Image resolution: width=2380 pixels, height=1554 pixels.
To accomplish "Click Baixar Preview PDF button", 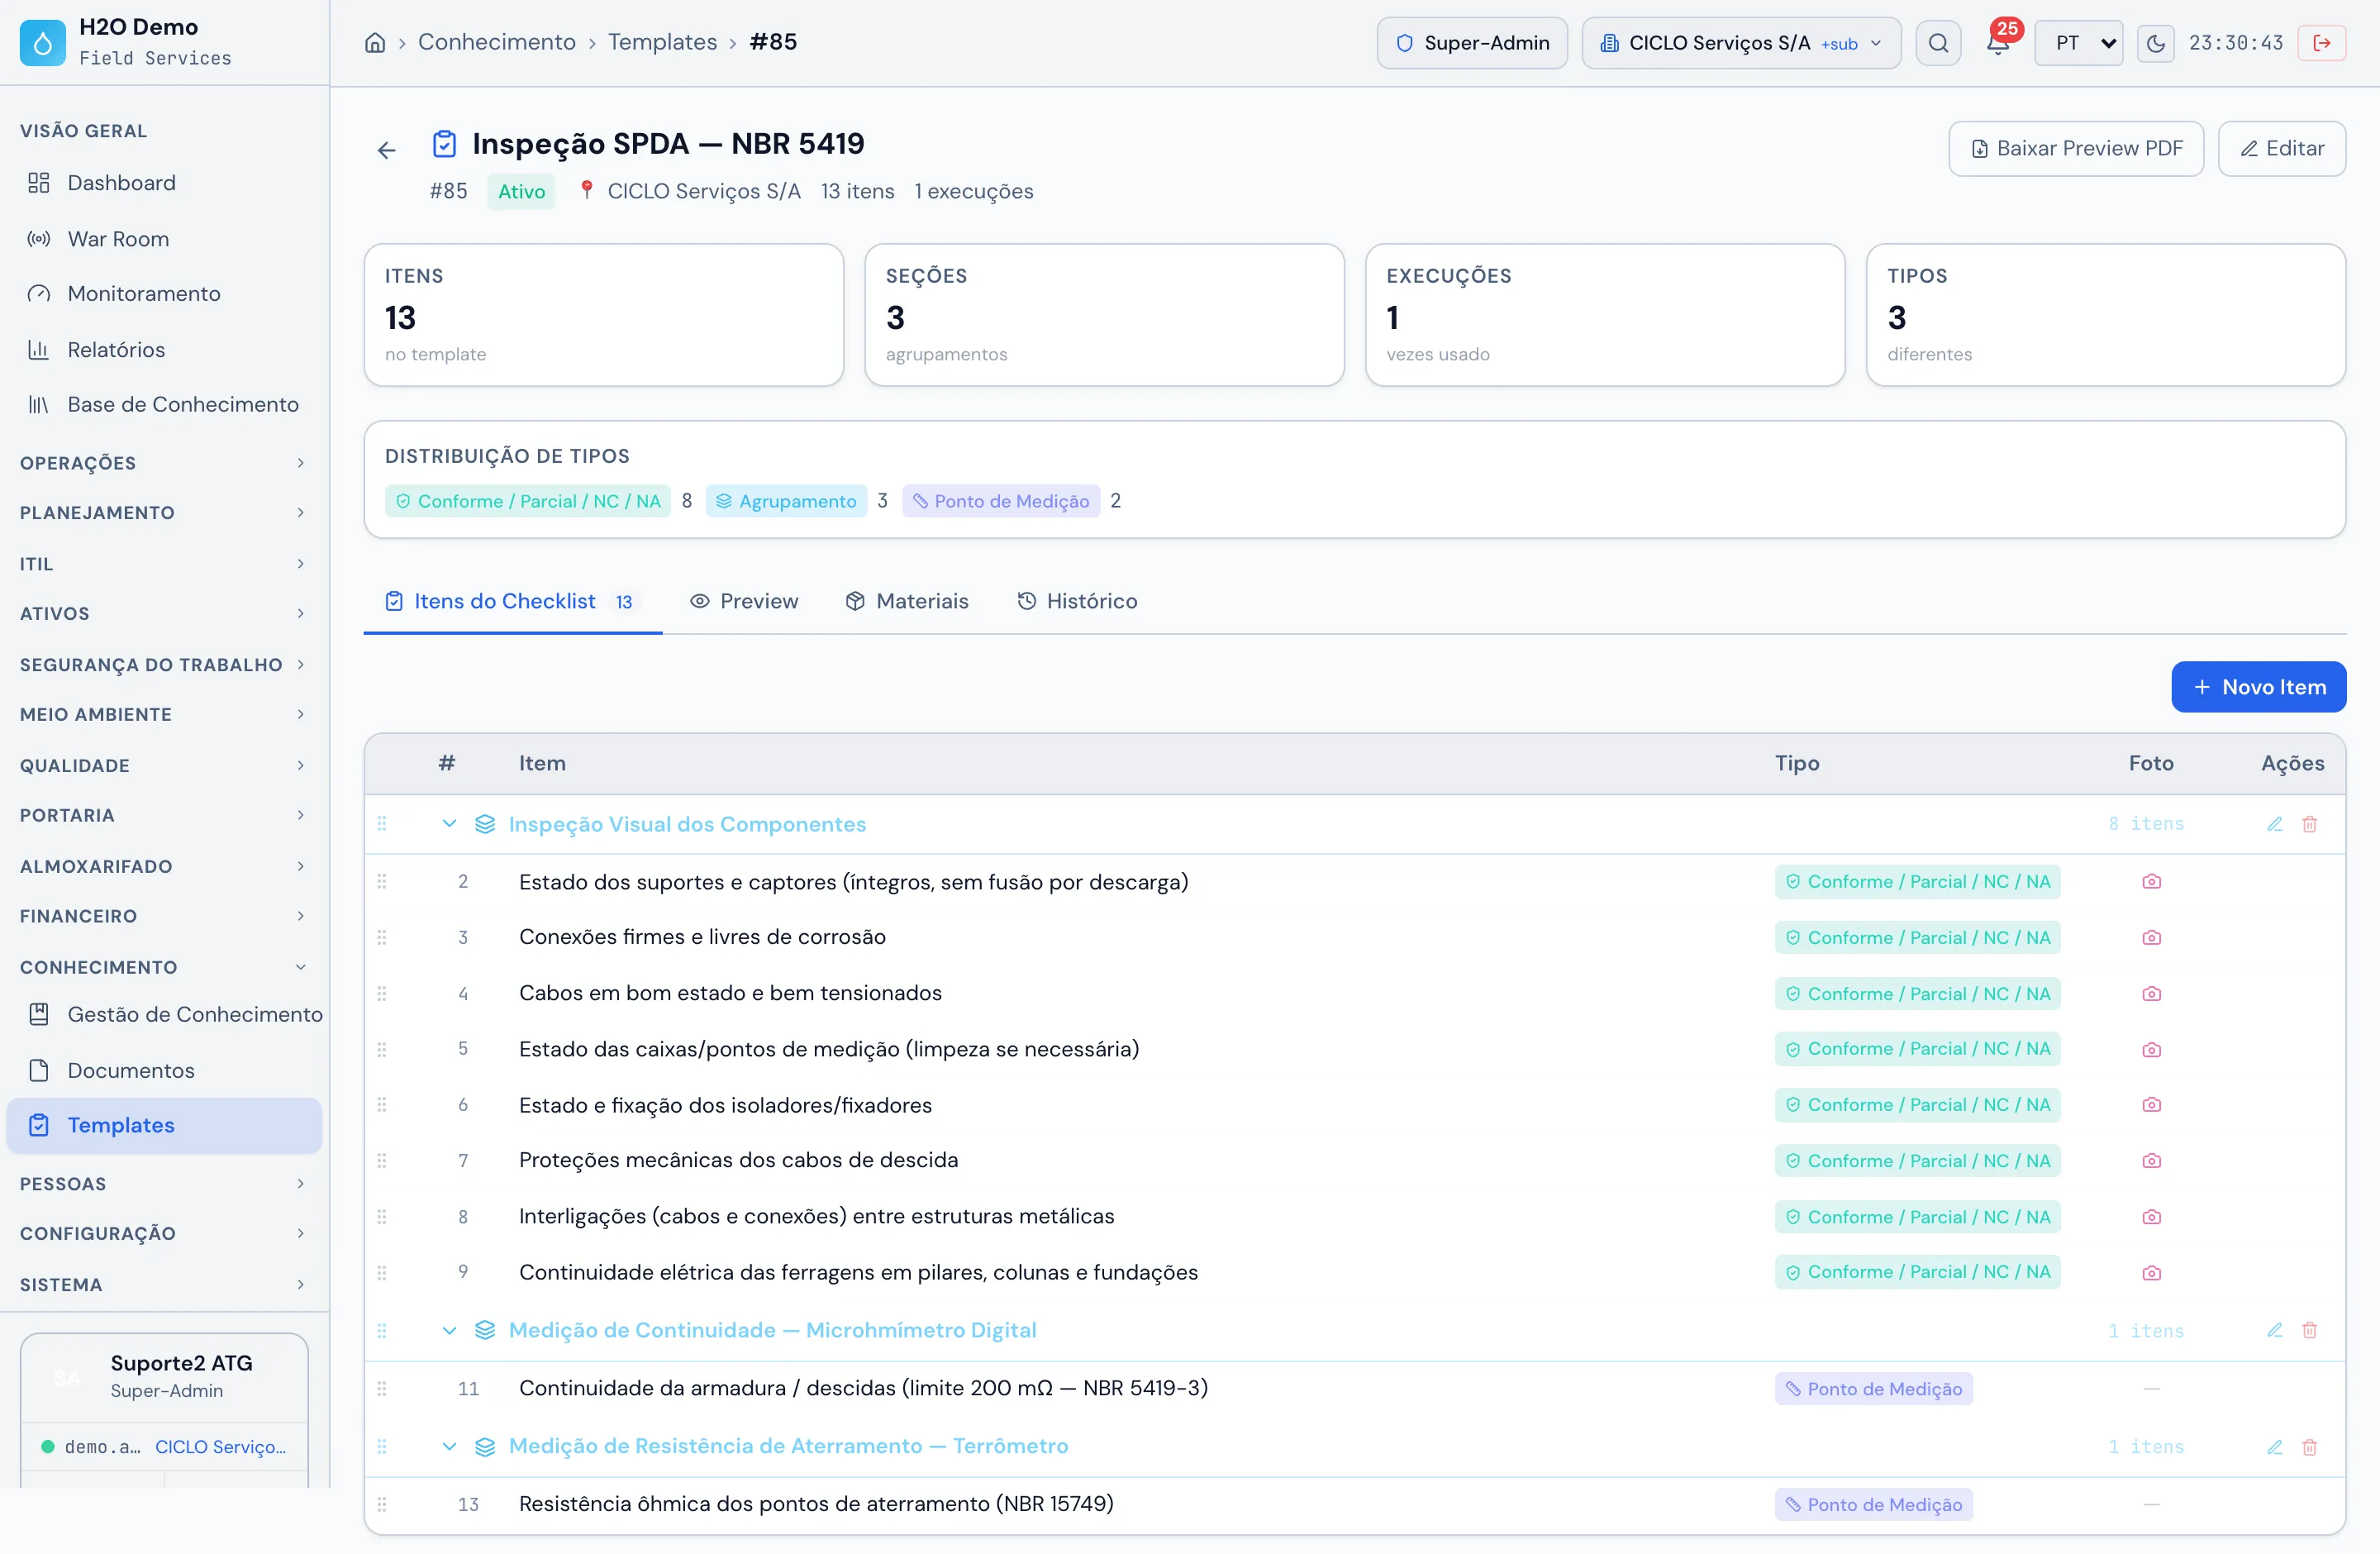I will coord(2076,149).
